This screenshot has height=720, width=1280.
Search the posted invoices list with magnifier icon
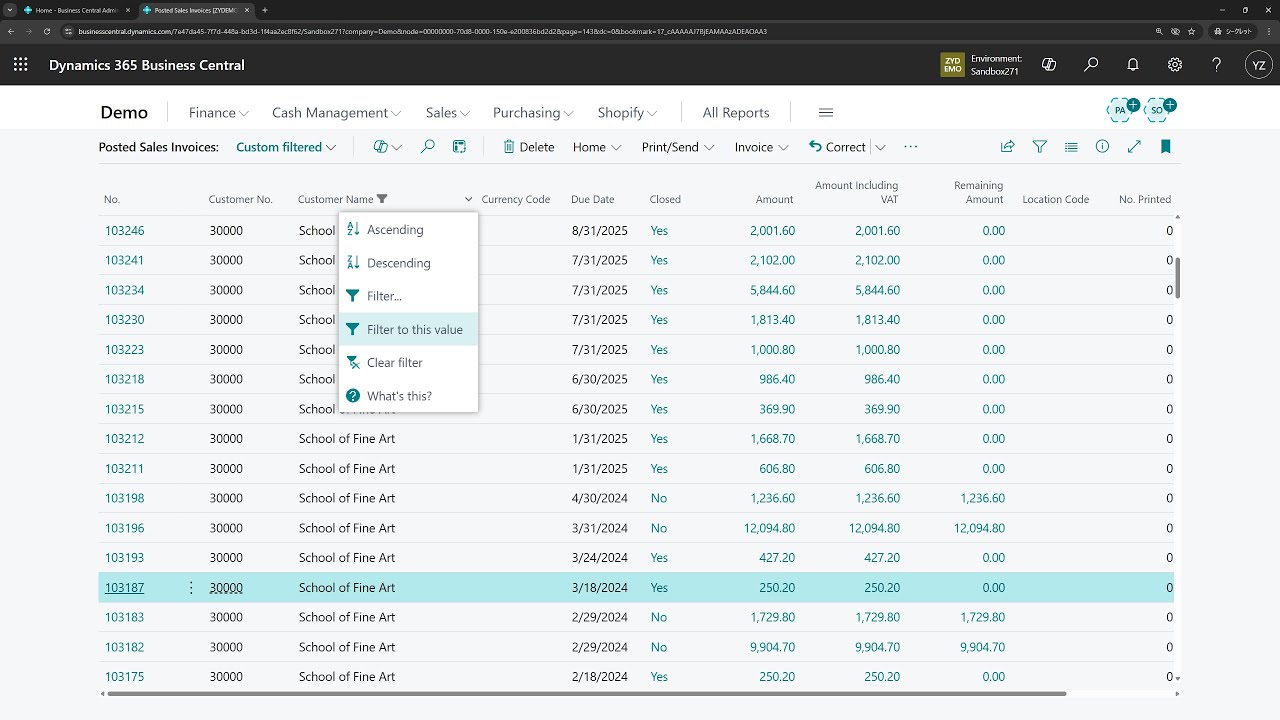pos(427,146)
